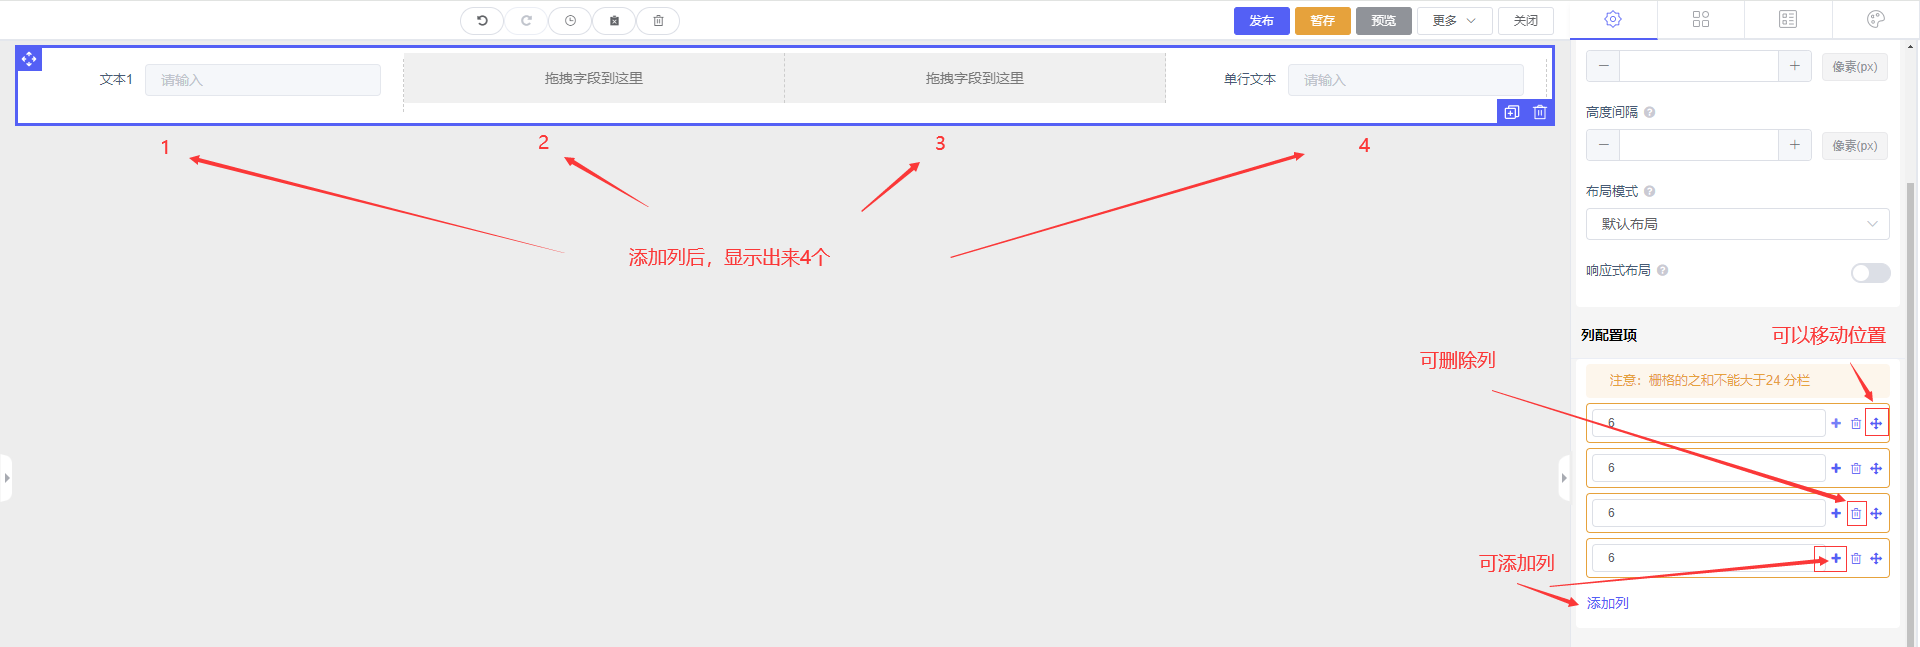Click the undo icon in top toolbar
This screenshot has height=647, width=1920.
coord(482,20)
